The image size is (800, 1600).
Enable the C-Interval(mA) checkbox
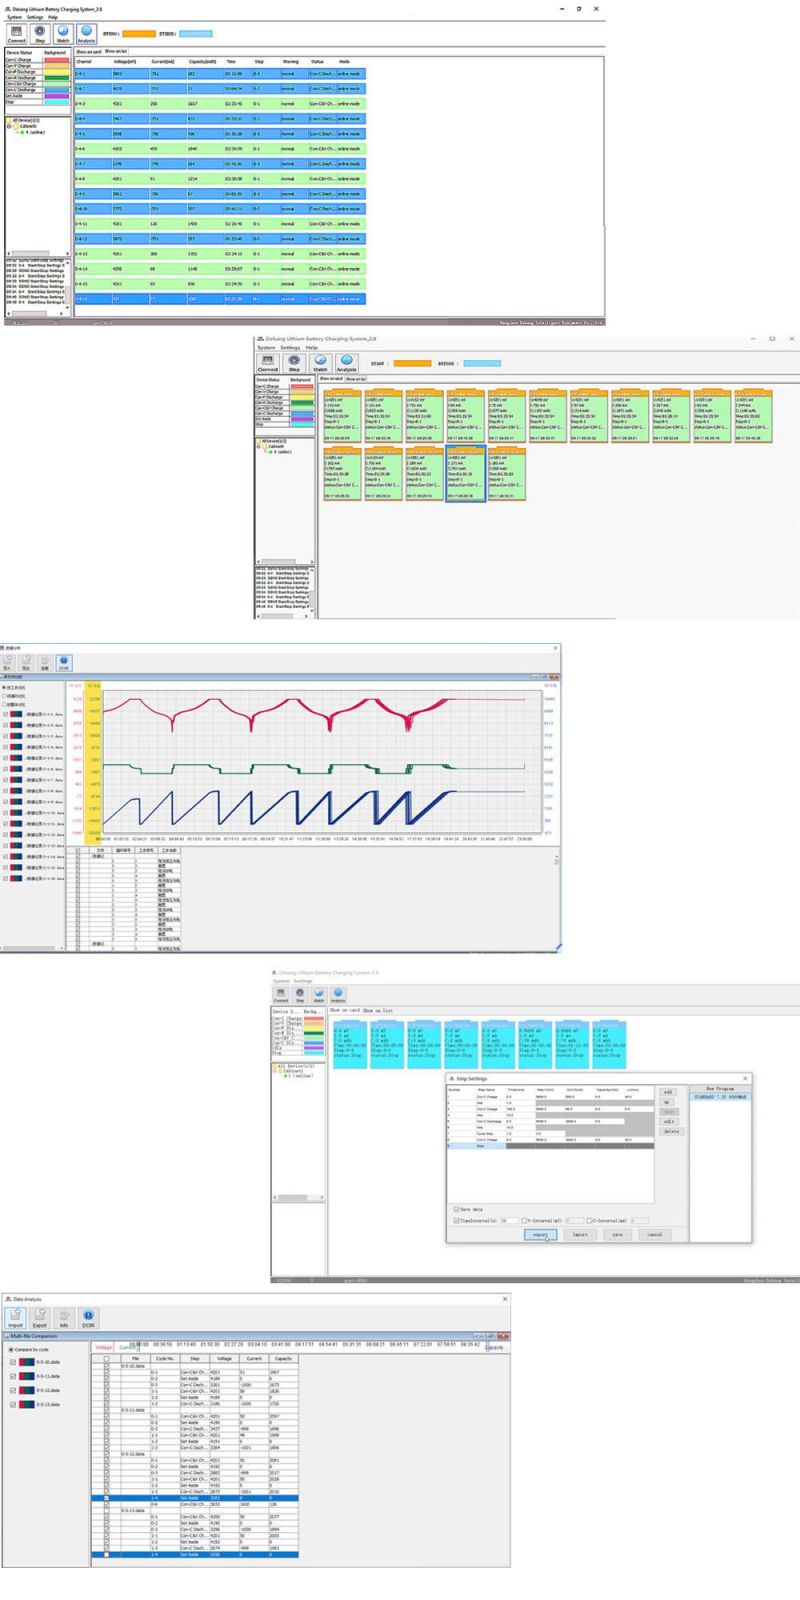[589, 1220]
